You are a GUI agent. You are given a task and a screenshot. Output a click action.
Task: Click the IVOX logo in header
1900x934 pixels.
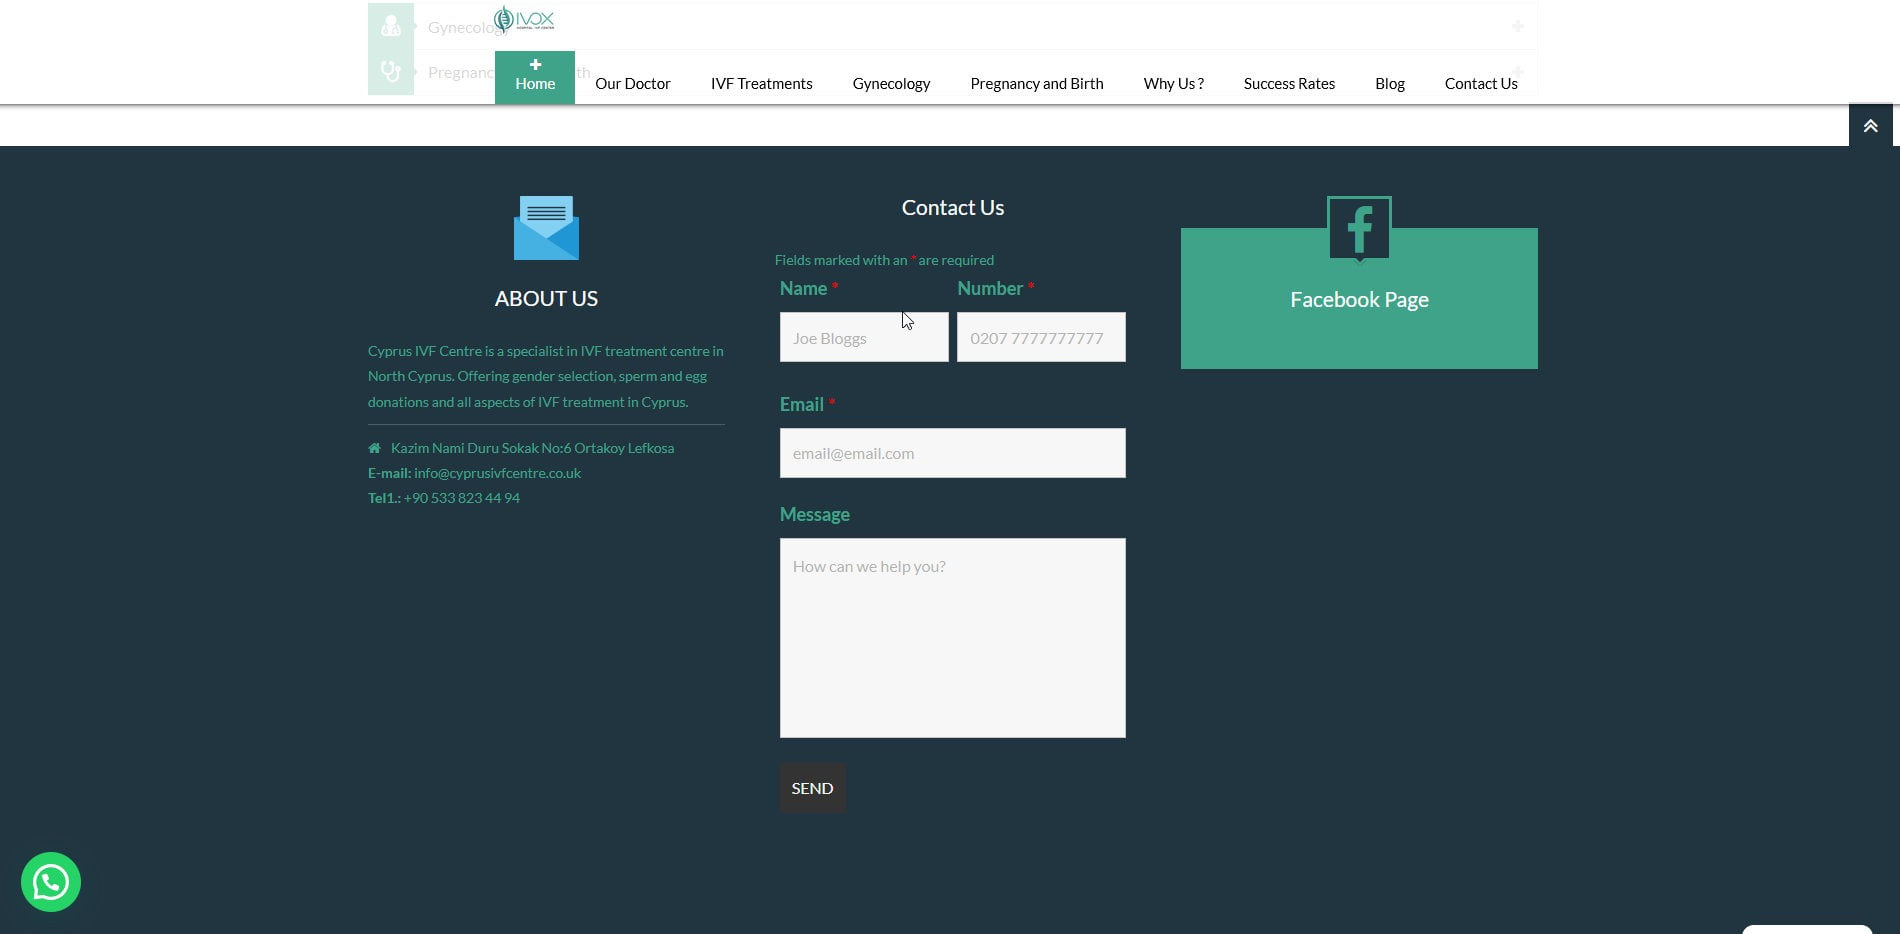tap(524, 20)
